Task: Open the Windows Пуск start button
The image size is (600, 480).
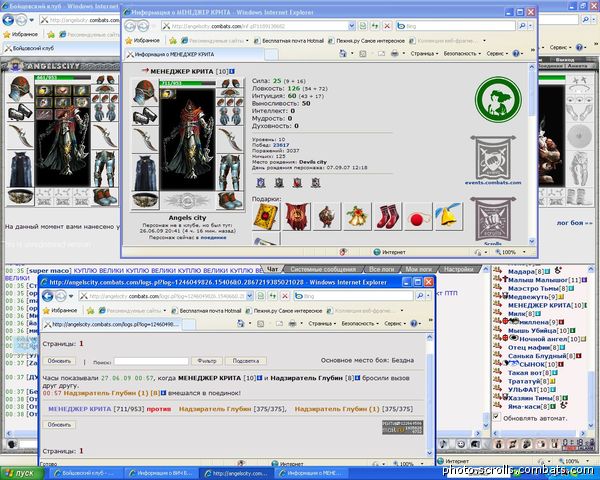Action: (x=22, y=473)
